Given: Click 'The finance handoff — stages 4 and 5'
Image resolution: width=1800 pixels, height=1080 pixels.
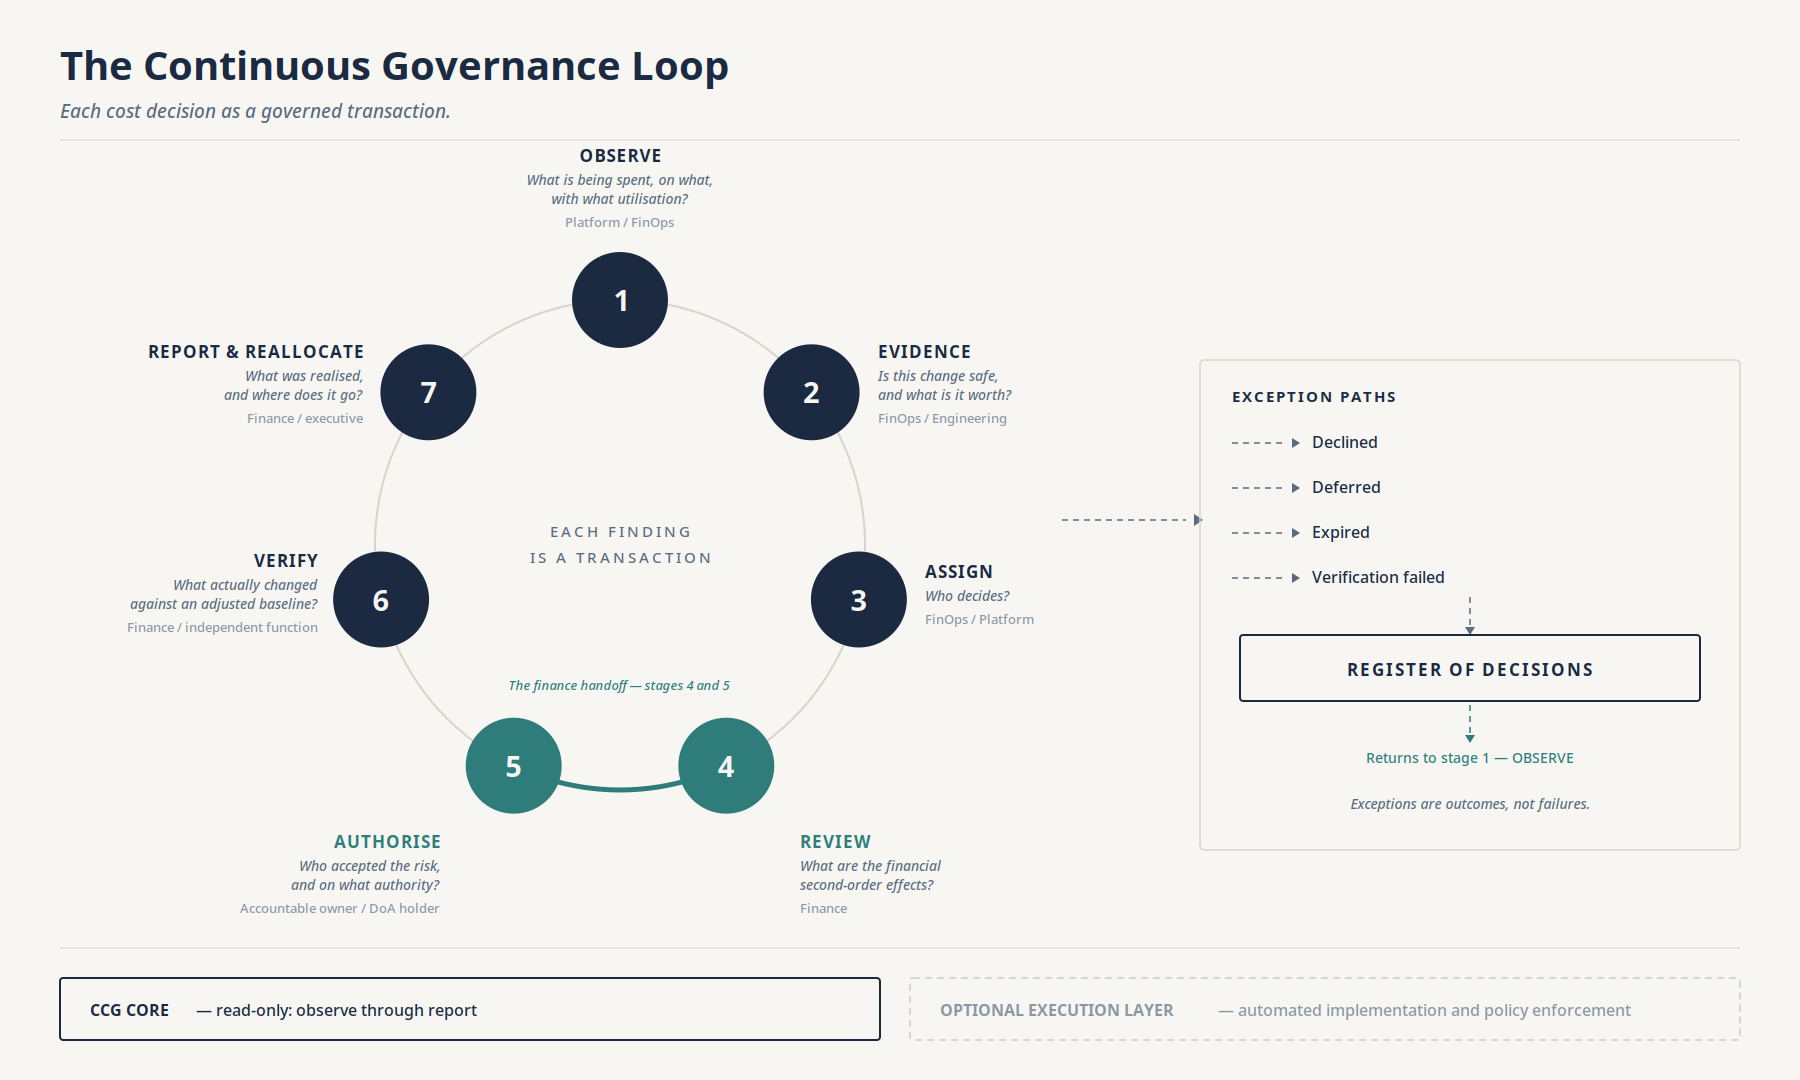Looking at the screenshot, I should [619, 685].
